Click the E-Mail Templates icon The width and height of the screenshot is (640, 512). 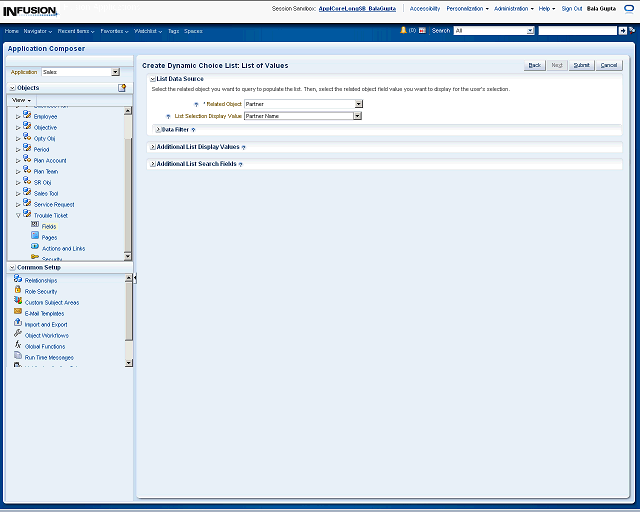(18, 312)
